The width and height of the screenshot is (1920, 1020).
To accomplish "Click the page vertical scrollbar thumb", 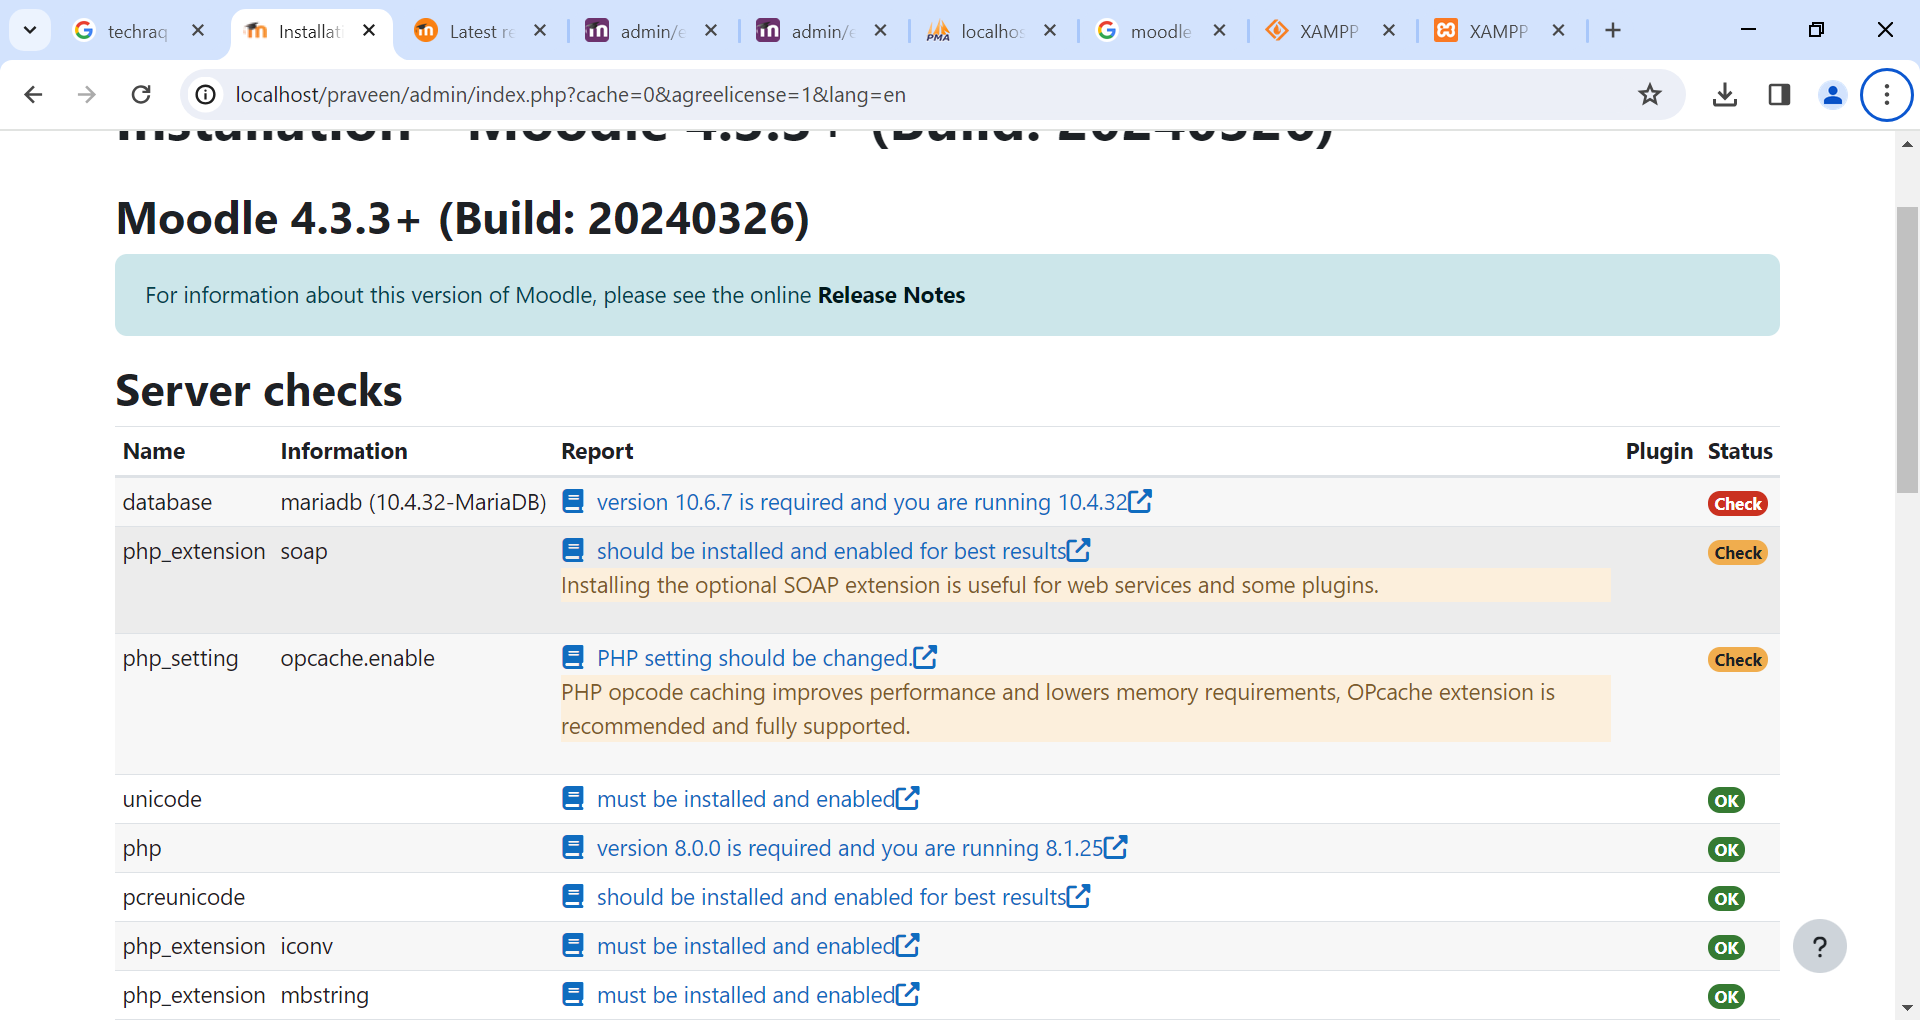I will (x=1907, y=350).
